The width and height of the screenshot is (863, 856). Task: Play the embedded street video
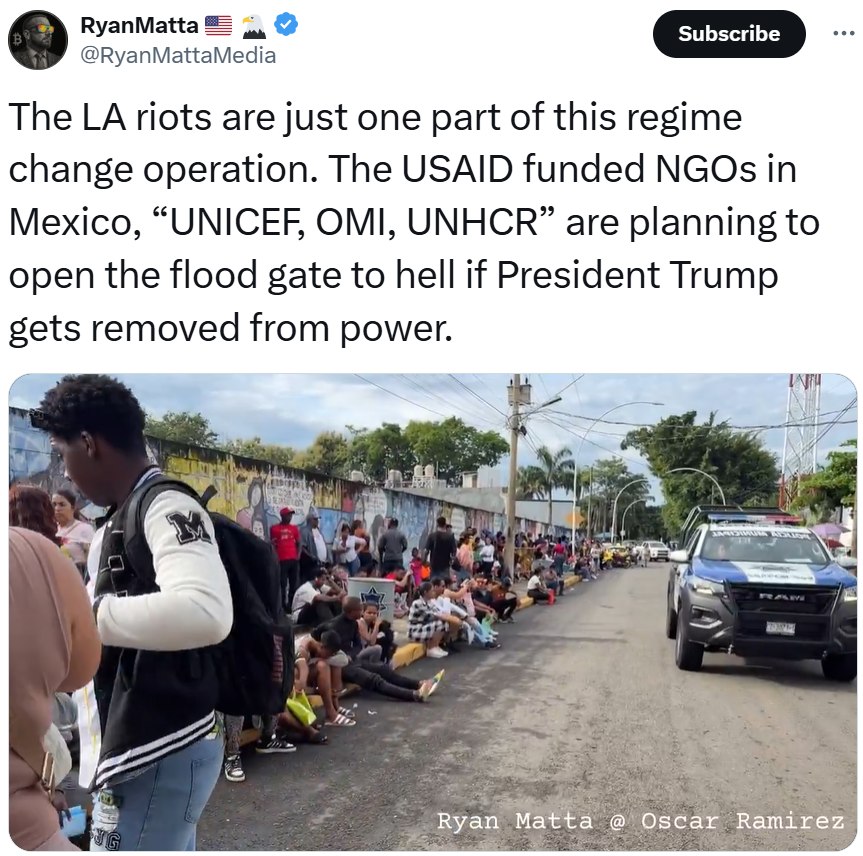[x=433, y=612]
